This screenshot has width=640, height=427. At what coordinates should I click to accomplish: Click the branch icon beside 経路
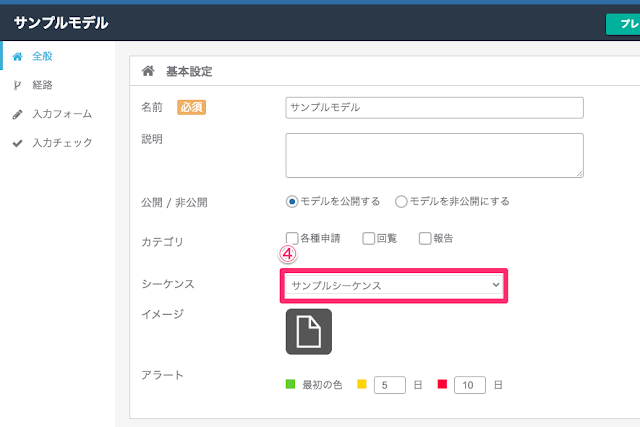tap(17, 85)
